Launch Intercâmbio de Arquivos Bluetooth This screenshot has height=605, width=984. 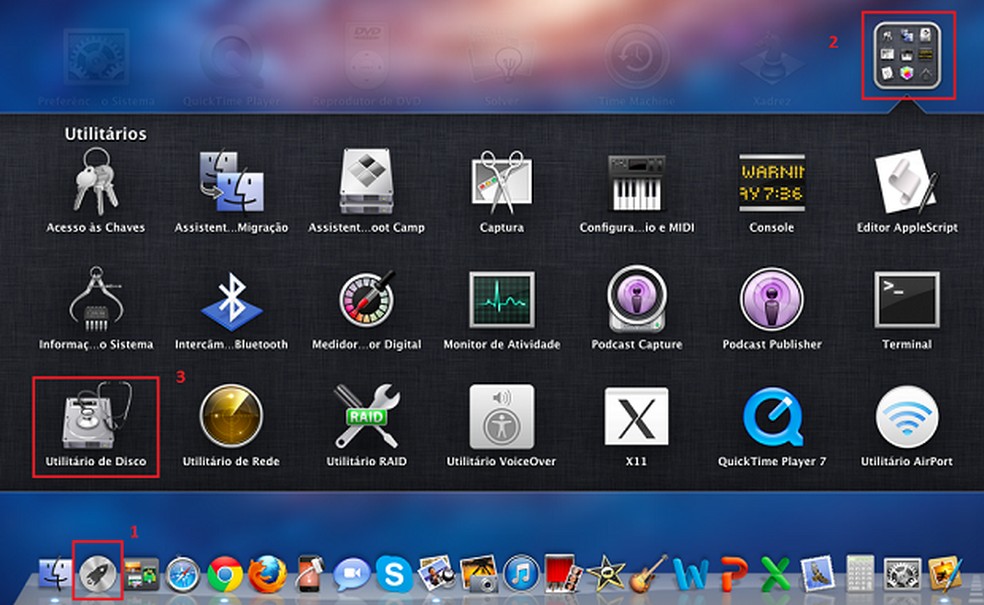(x=230, y=305)
